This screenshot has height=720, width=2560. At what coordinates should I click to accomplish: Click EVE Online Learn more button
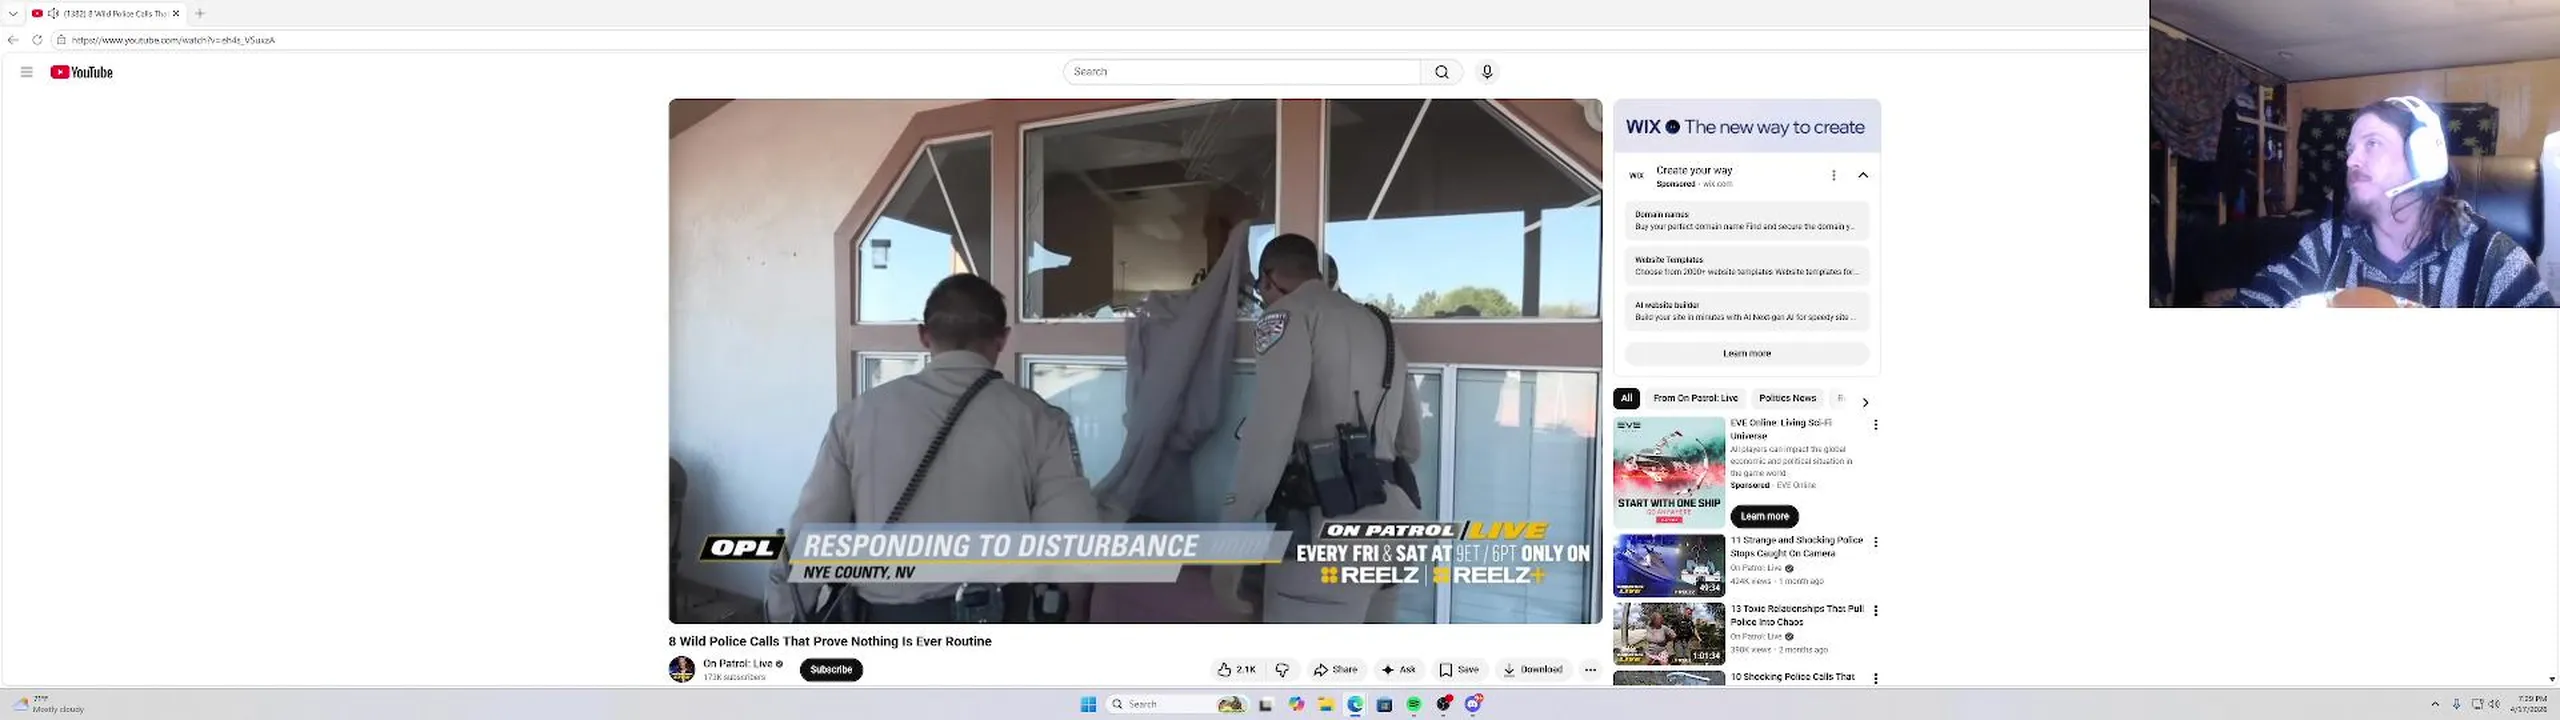coord(1764,516)
